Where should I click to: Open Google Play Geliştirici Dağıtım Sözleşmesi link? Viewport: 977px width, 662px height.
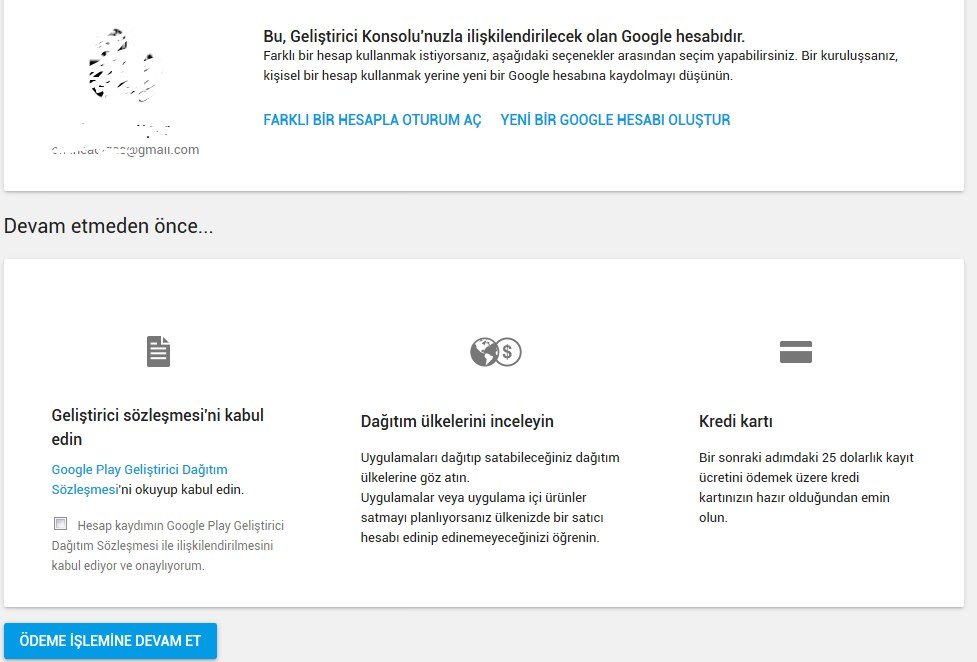(140, 479)
